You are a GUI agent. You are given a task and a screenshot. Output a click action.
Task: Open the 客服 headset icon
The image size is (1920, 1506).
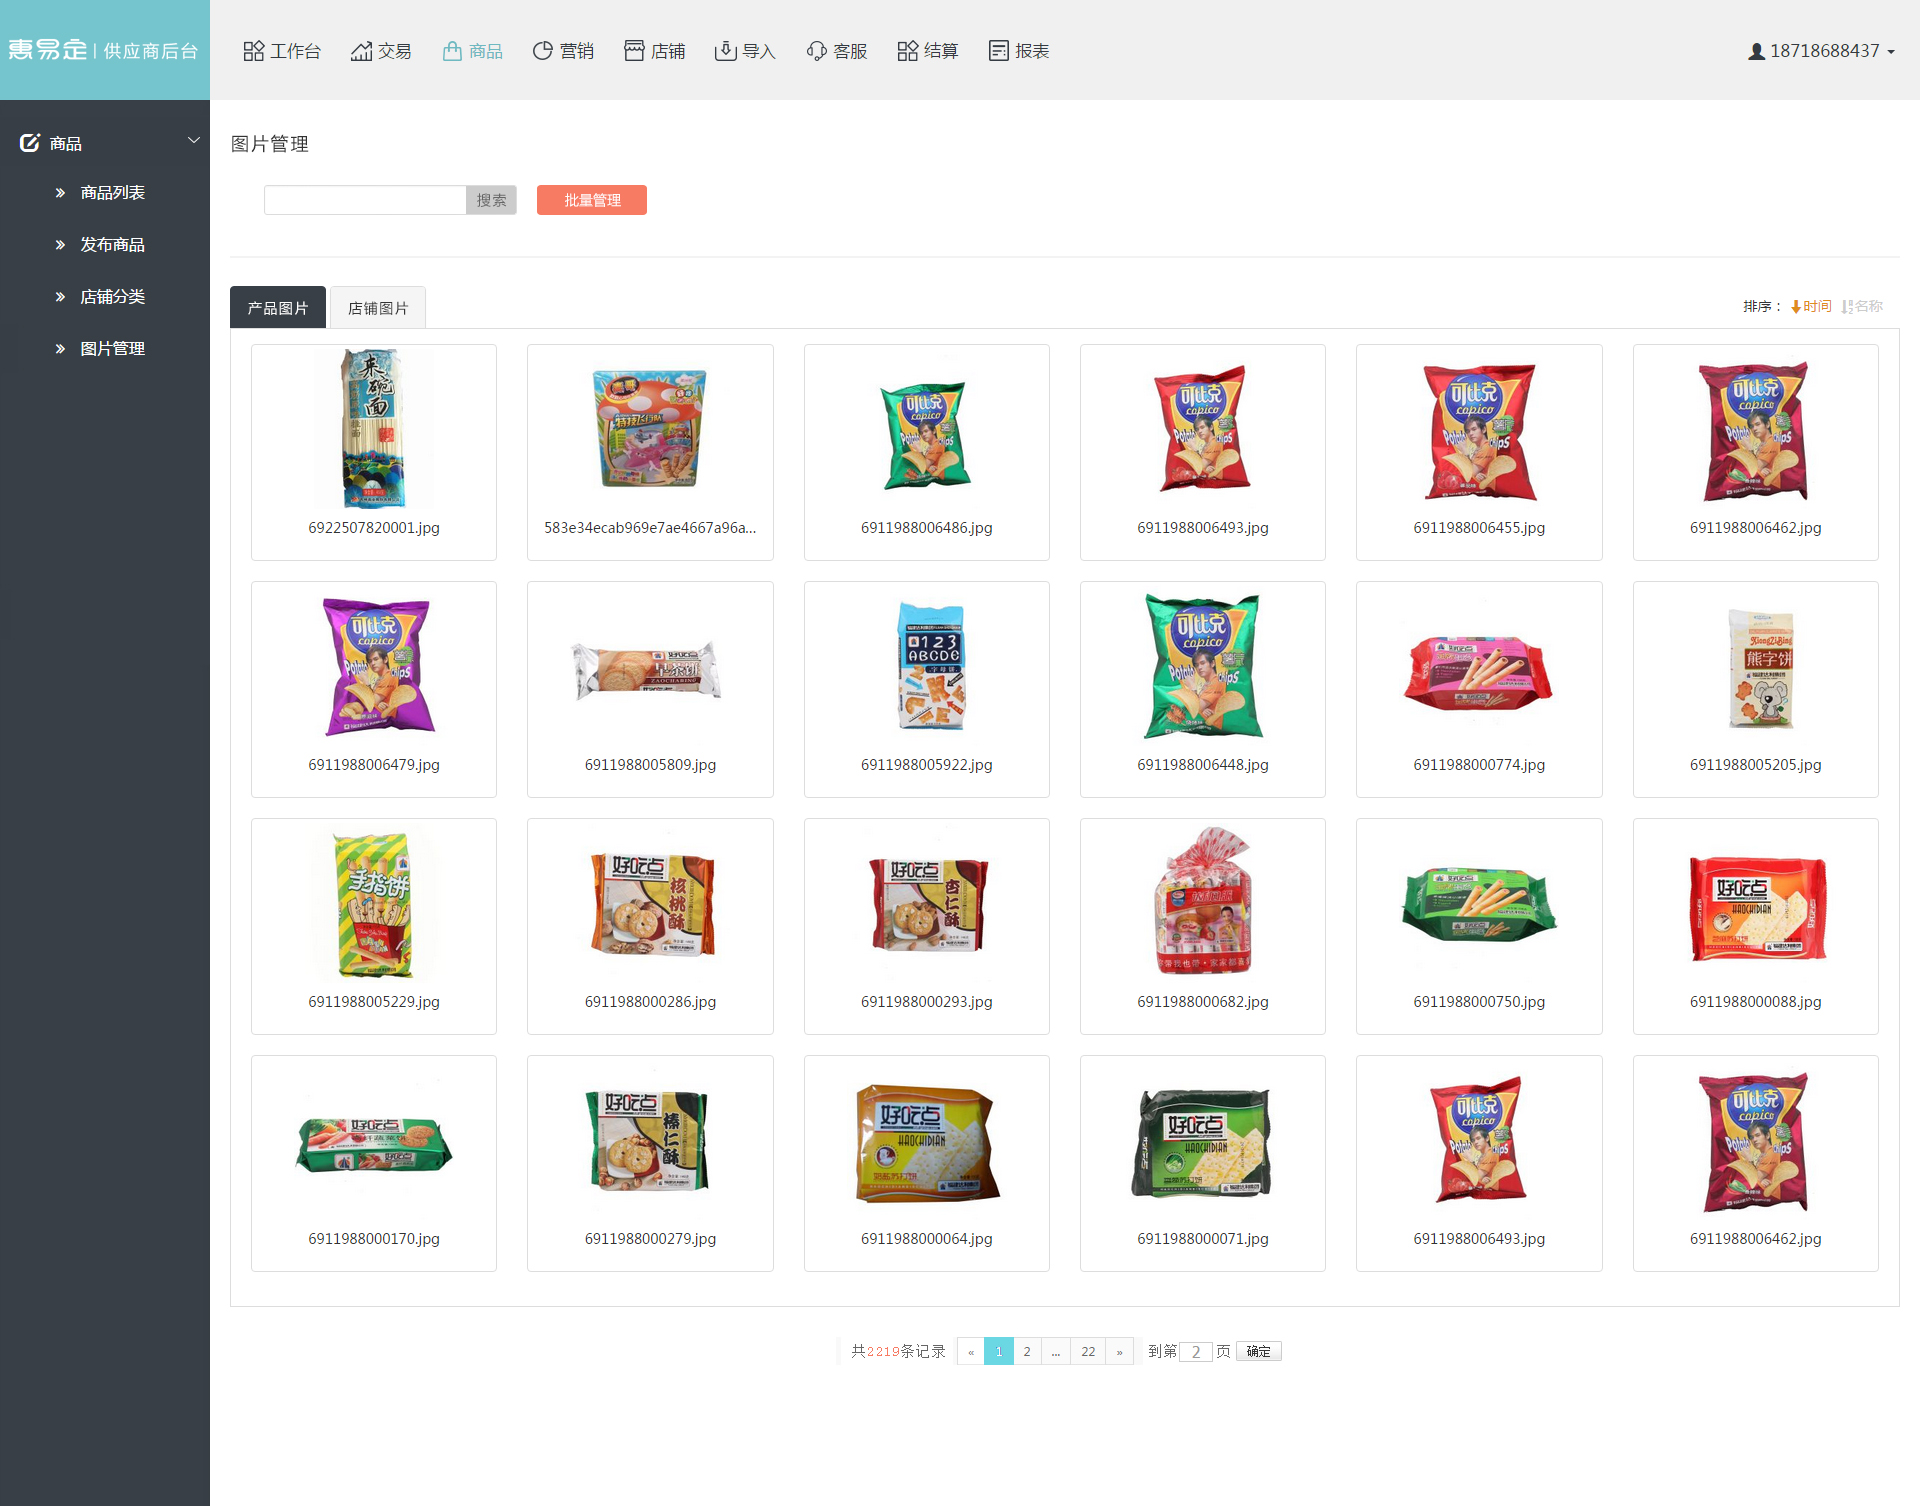(x=817, y=51)
